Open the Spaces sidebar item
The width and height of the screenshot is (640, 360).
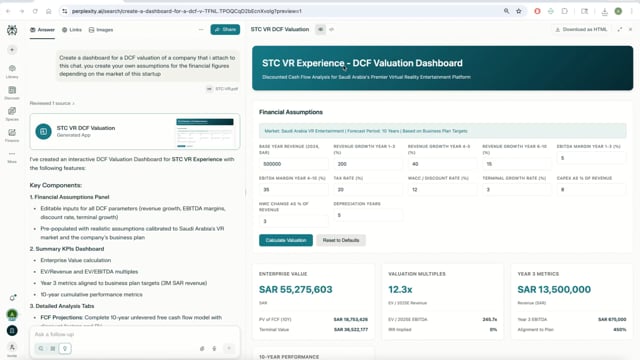click(x=12, y=114)
